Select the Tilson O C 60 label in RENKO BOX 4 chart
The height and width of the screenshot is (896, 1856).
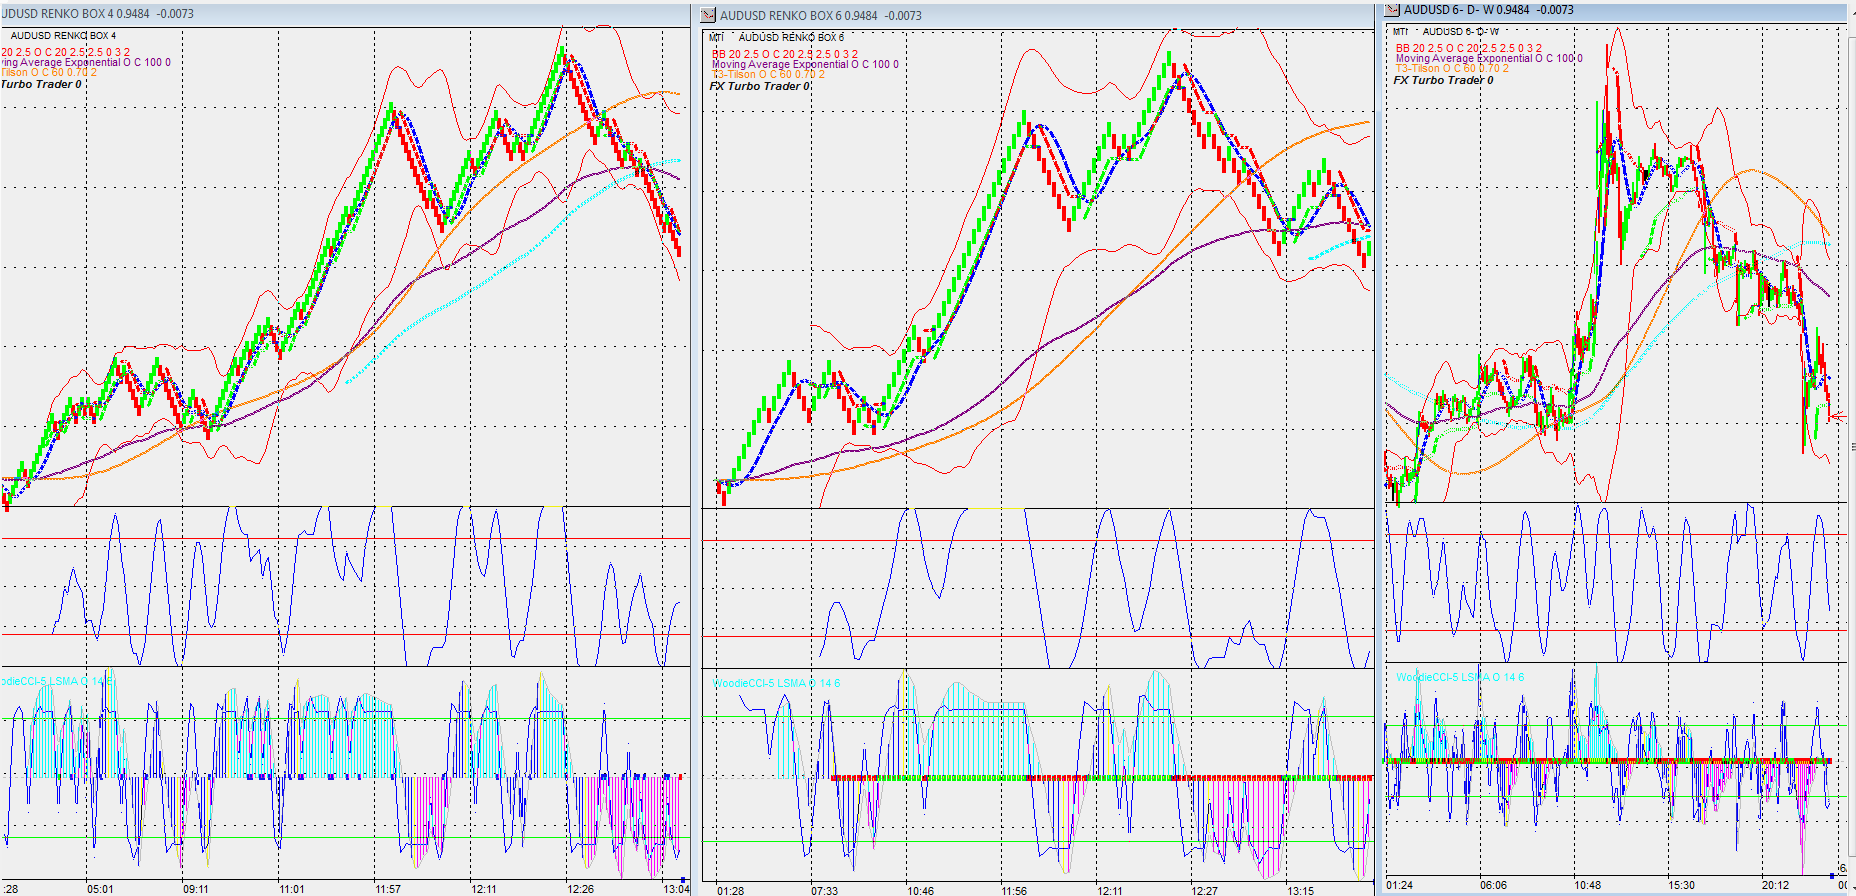pyautogui.click(x=48, y=72)
